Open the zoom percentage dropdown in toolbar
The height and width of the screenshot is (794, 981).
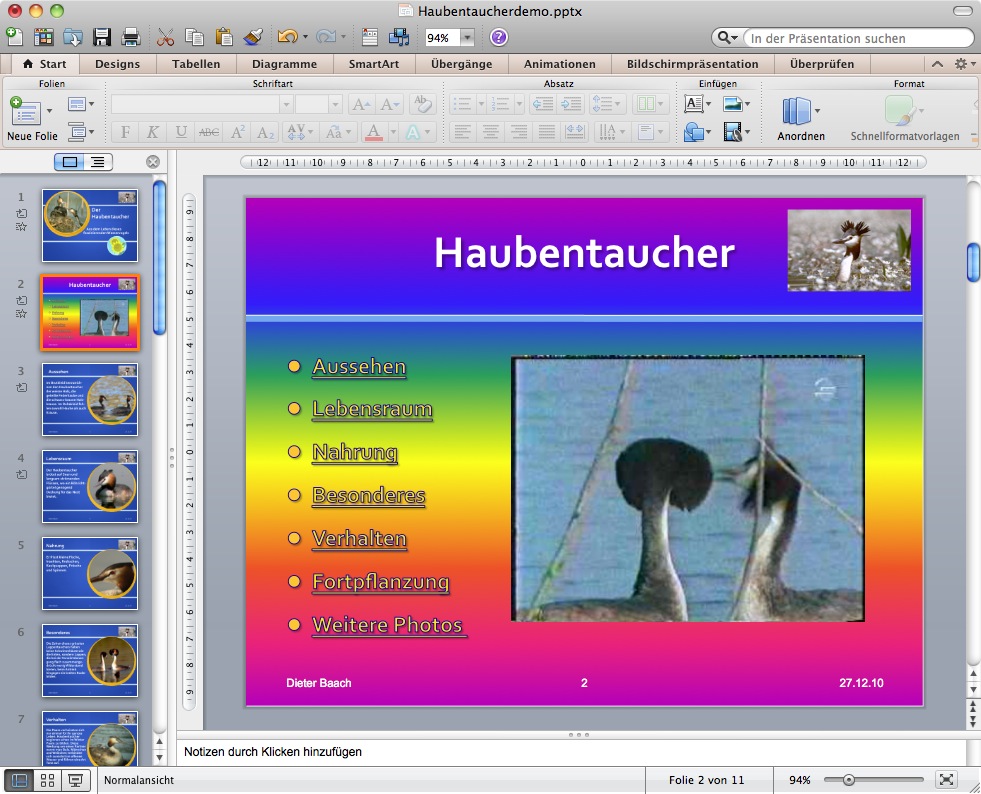point(467,38)
